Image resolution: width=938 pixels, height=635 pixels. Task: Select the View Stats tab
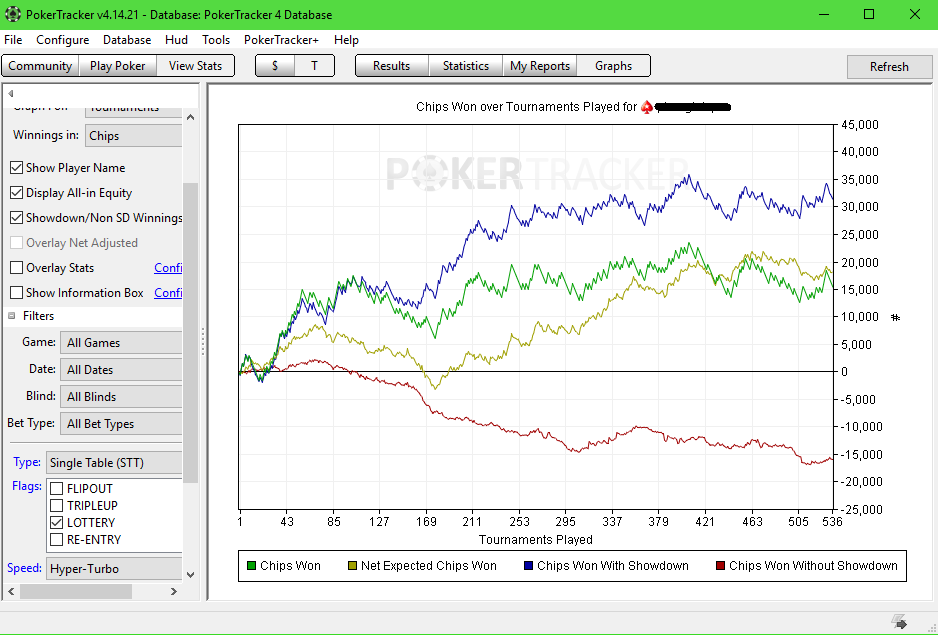pyautogui.click(x=196, y=66)
